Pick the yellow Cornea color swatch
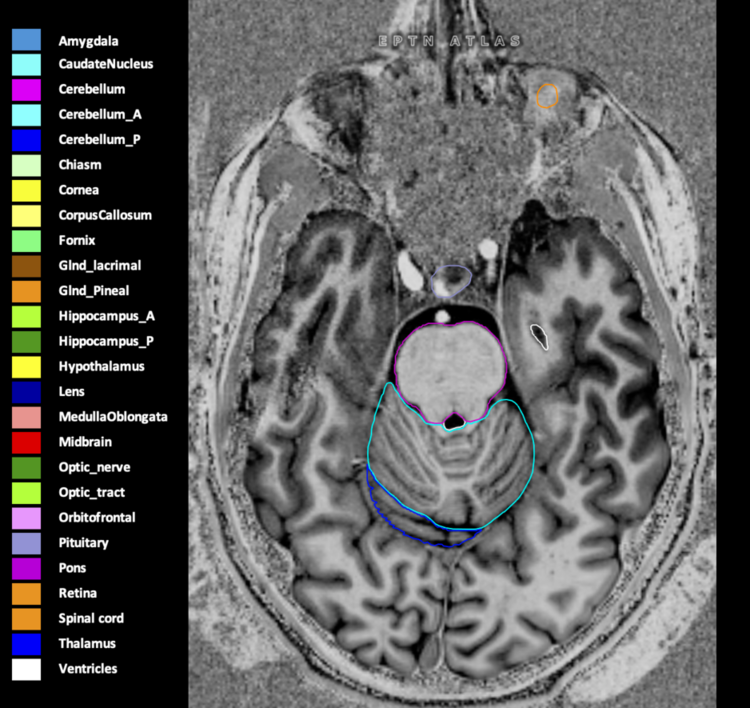The image size is (750, 708). [x=26, y=190]
